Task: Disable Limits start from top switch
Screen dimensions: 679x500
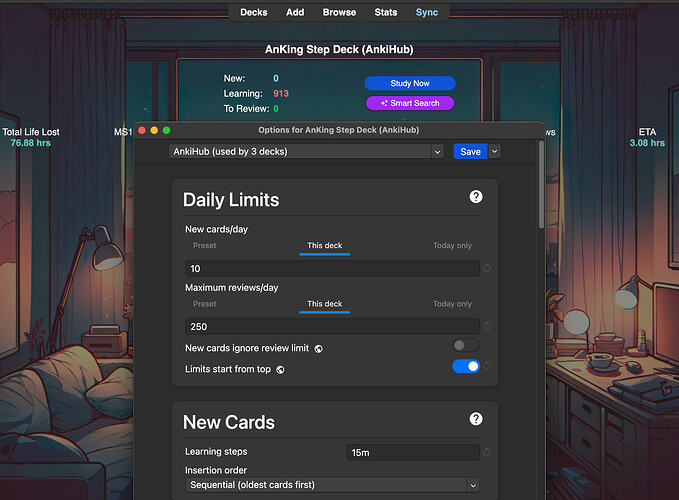Action: pyautogui.click(x=465, y=367)
